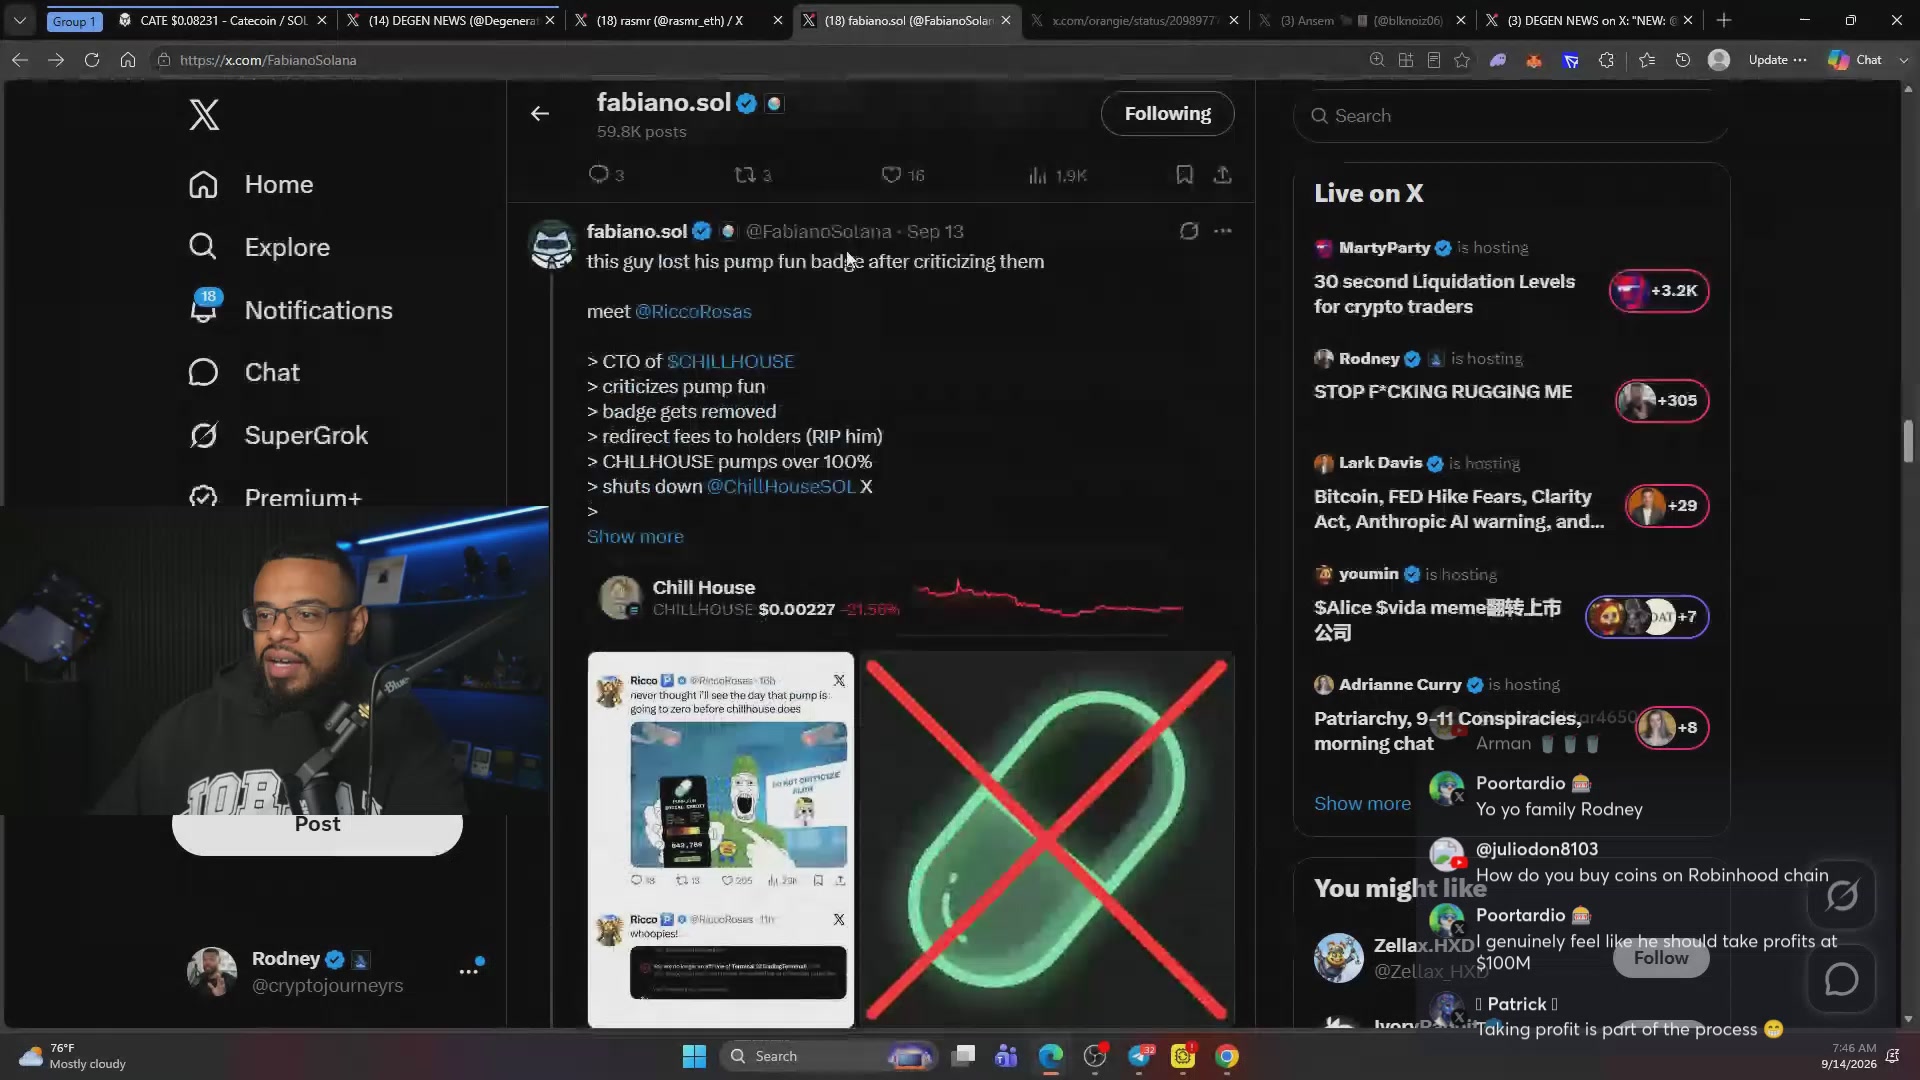Click the X search field
Screen dimensions: 1920x1080
(x=1511, y=116)
